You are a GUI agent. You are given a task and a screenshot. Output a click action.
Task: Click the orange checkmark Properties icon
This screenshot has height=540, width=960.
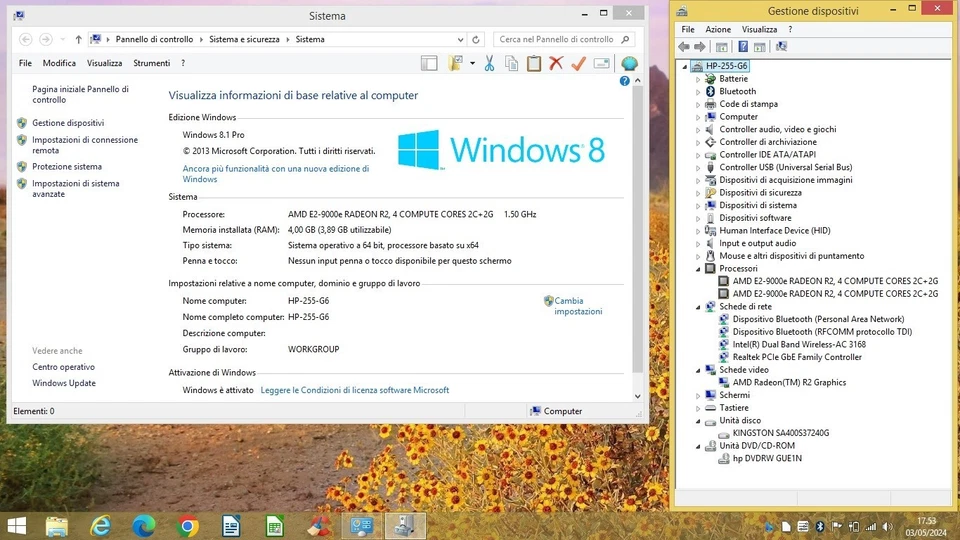pos(579,63)
